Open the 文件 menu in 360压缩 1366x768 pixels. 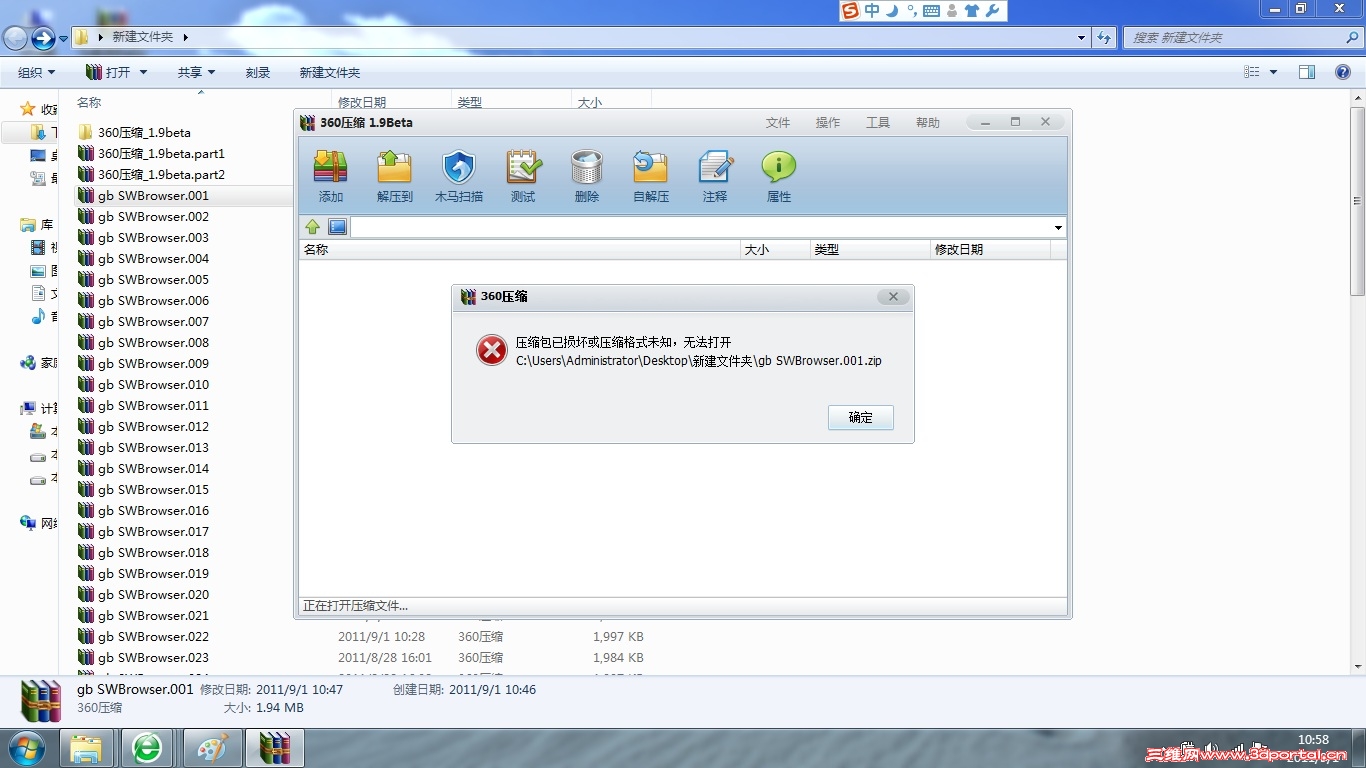click(778, 123)
